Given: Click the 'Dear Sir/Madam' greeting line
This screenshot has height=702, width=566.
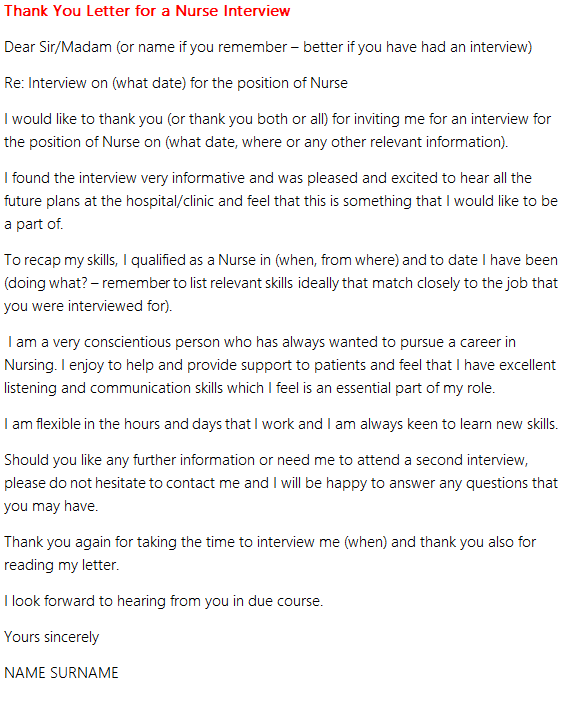Looking at the screenshot, I should [268, 47].
